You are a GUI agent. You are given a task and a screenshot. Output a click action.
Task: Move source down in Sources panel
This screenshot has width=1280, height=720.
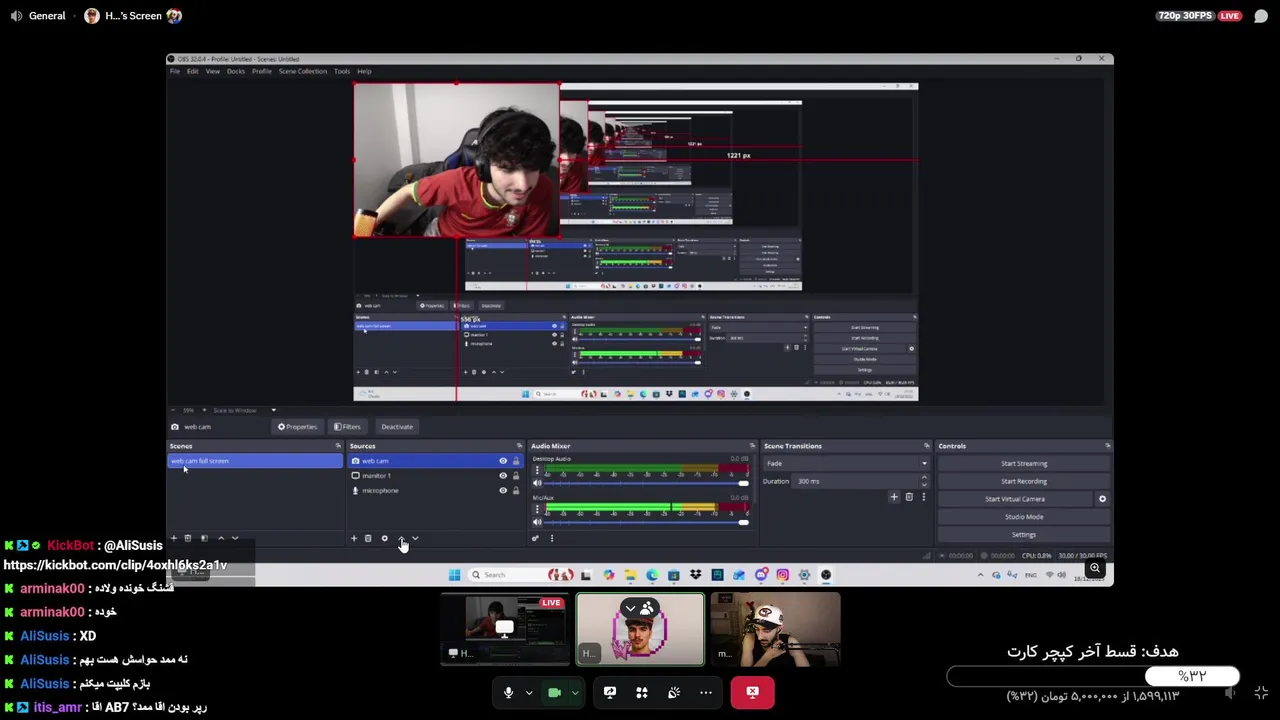click(x=415, y=538)
